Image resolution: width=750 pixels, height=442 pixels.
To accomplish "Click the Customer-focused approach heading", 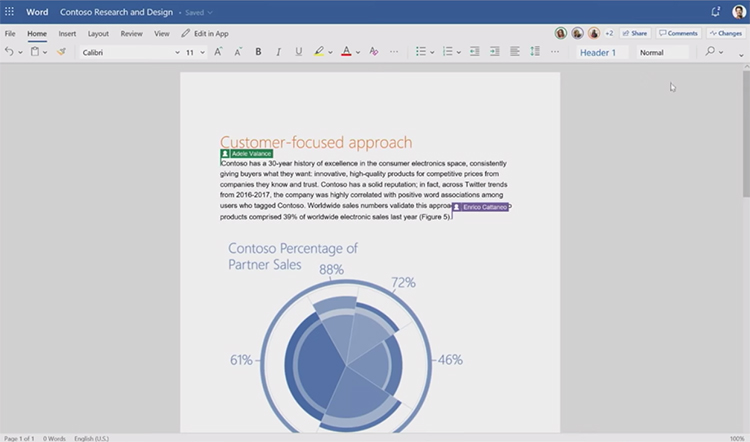I will point(316,142).
